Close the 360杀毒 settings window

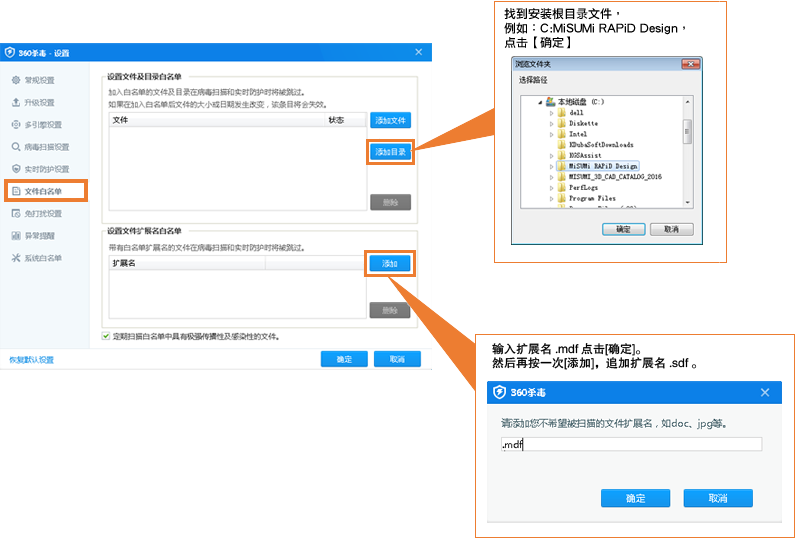point(419,52)
